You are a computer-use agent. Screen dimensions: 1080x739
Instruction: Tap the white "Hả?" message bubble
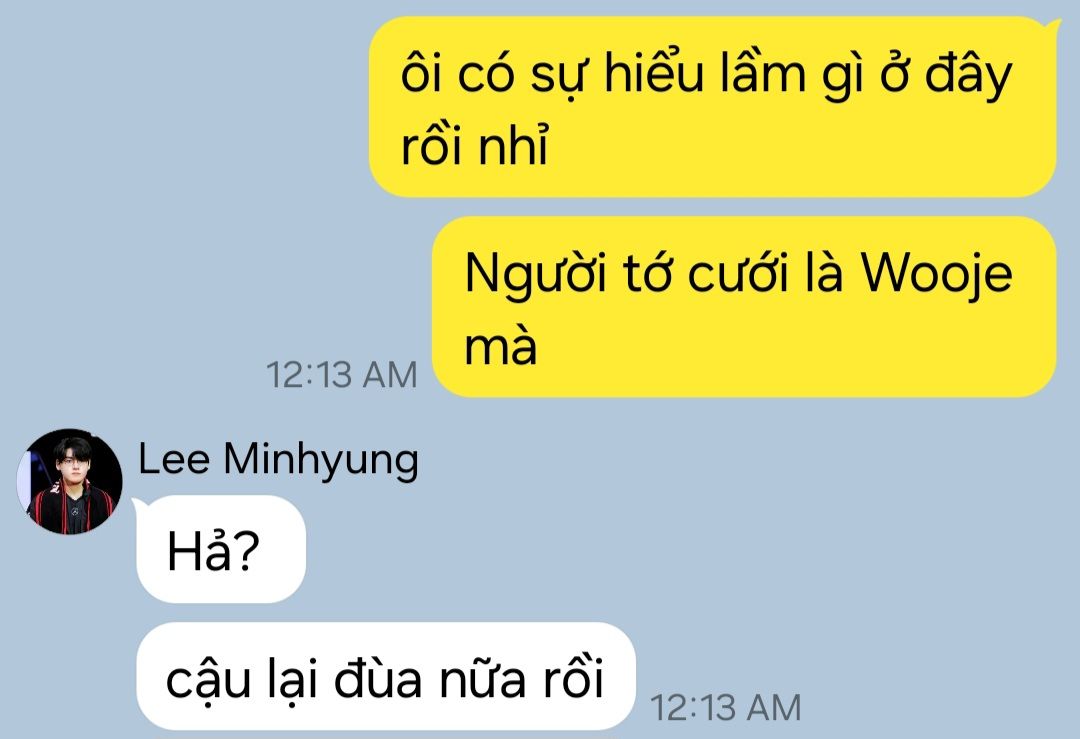(x=221, y=550)
